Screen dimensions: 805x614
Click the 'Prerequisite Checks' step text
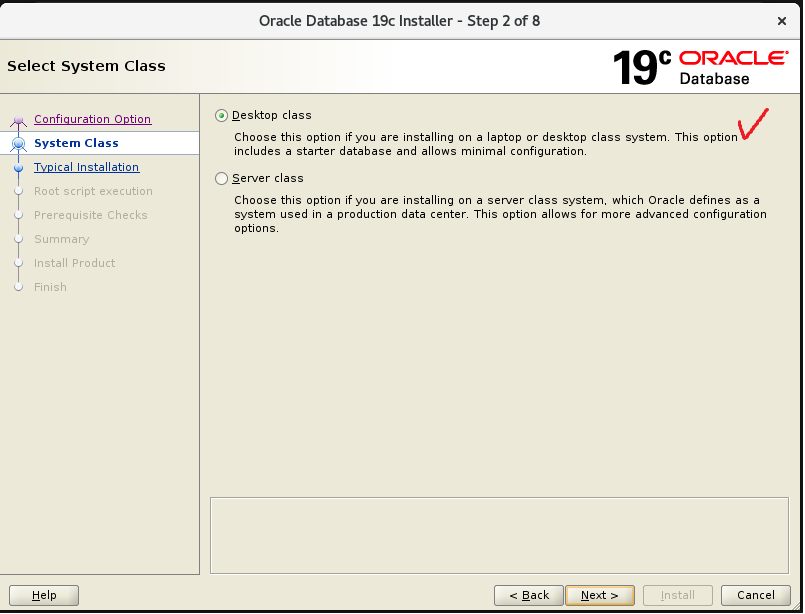(90, 215)
